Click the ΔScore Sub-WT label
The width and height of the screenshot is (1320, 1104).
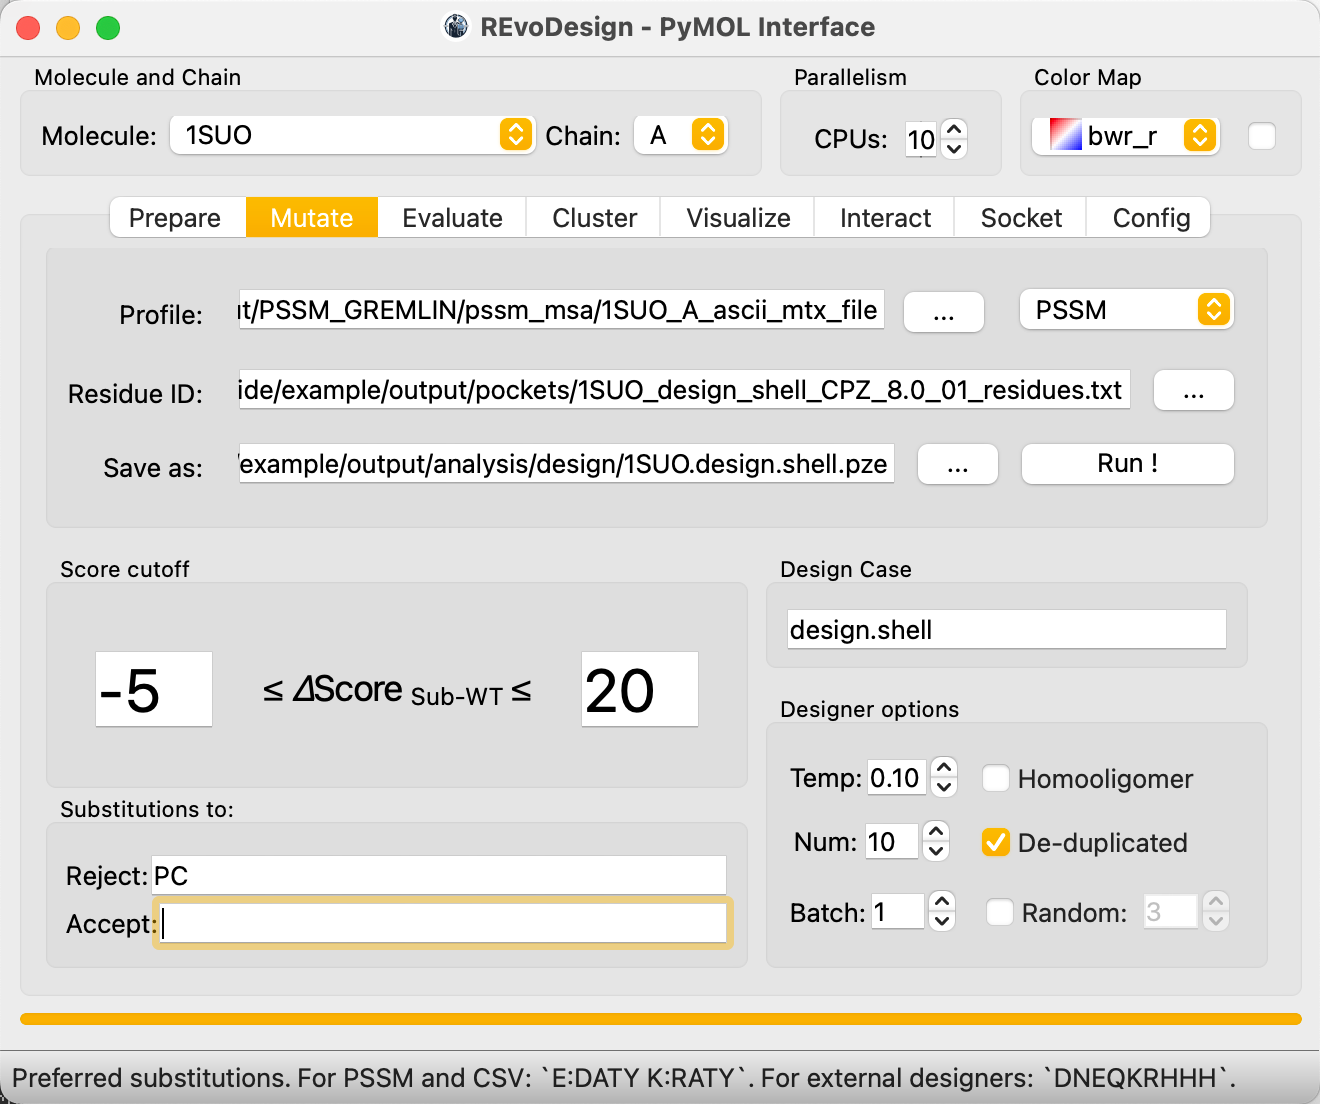[x=397, y=691]
